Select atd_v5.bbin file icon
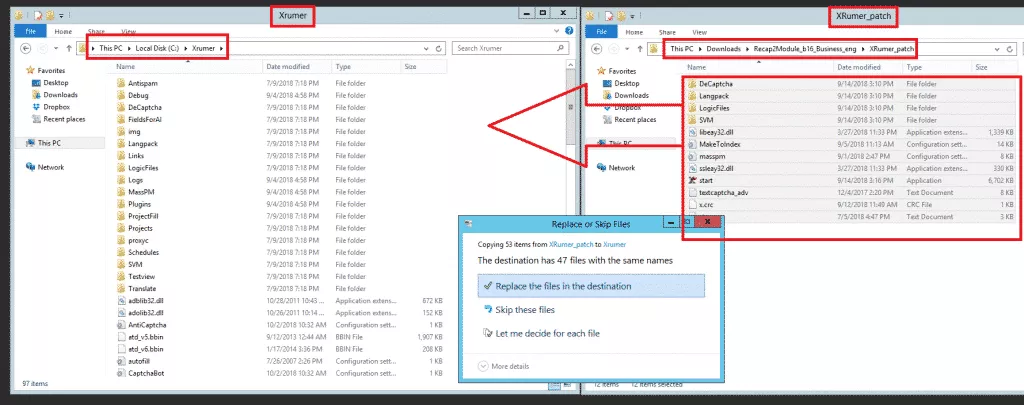 coord(121,337)
